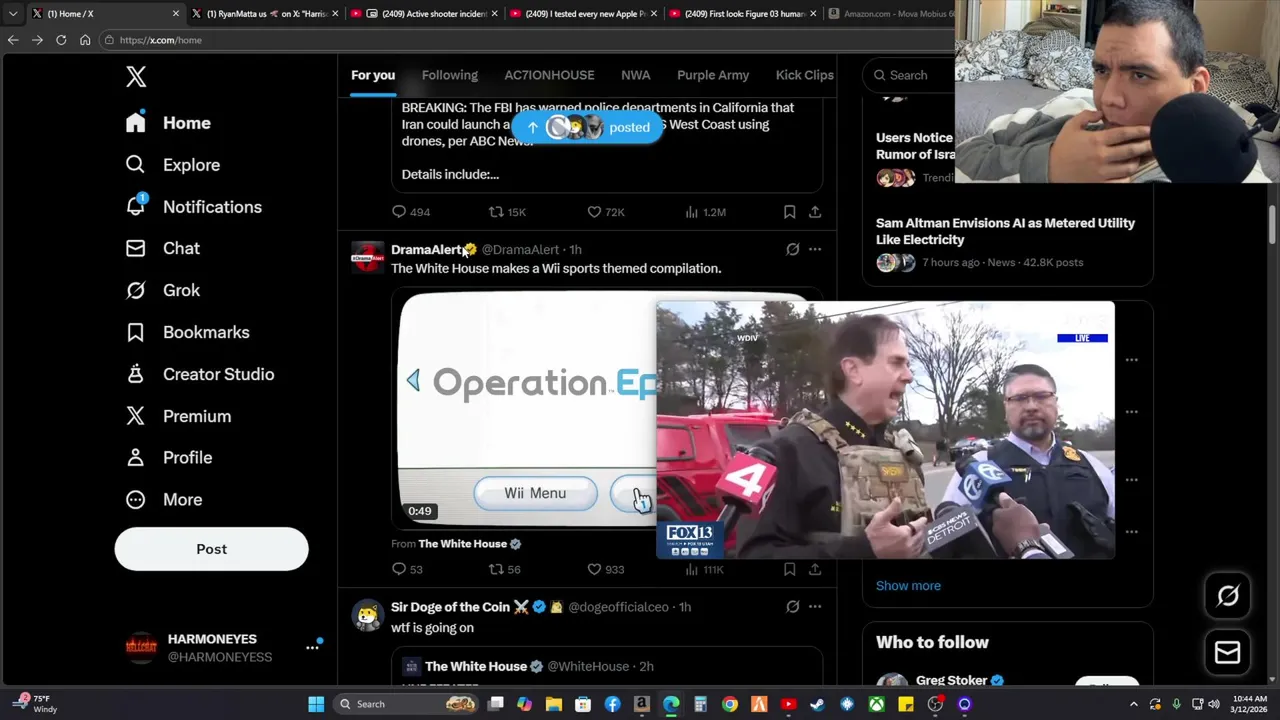The image size is (1280, 720).
Task: Play the Wii sports themed video
Action: point(526,410)
